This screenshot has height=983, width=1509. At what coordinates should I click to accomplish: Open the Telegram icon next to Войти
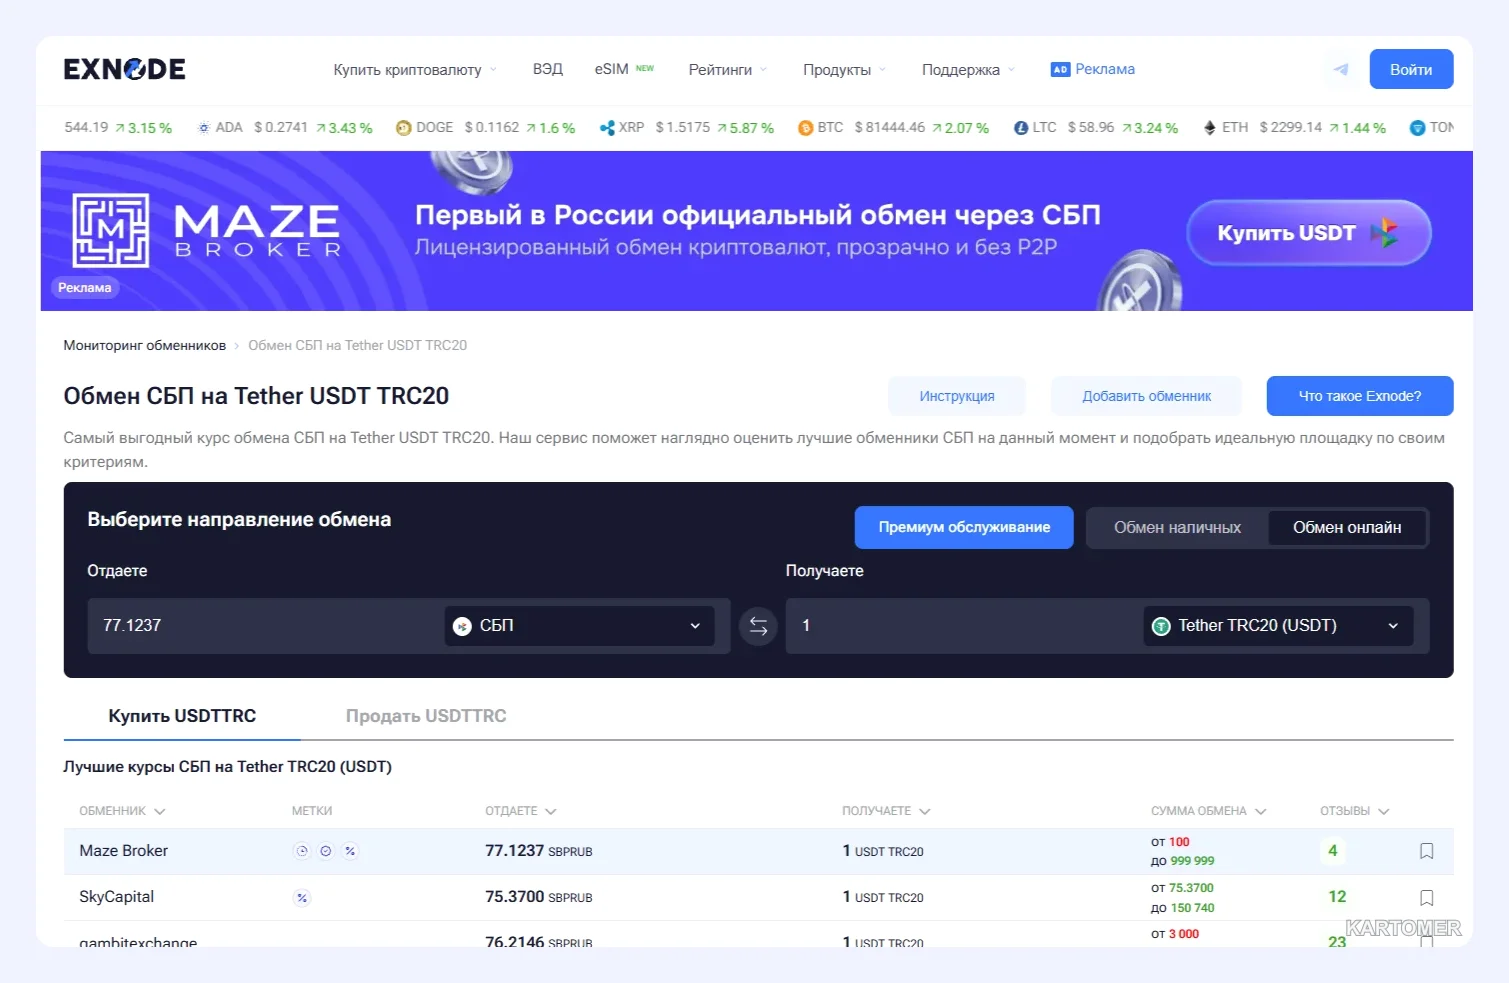[1341, 69]
